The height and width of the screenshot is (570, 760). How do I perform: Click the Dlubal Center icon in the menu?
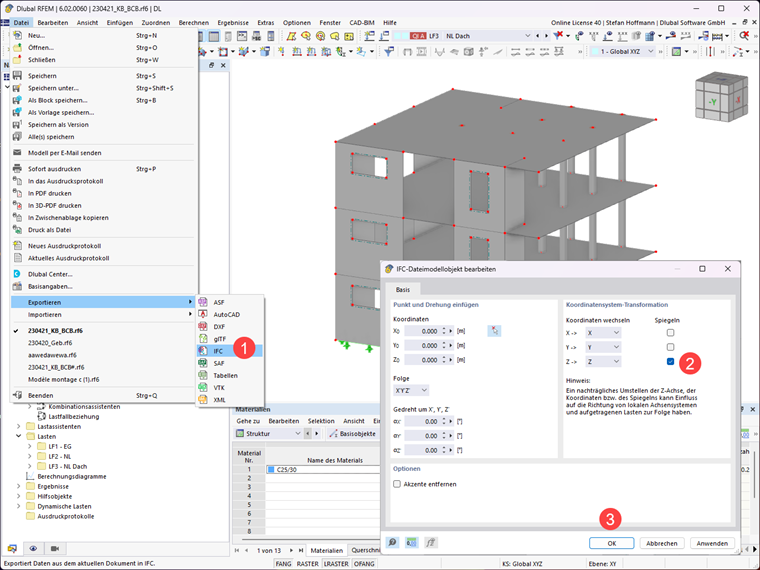(17, 274)
